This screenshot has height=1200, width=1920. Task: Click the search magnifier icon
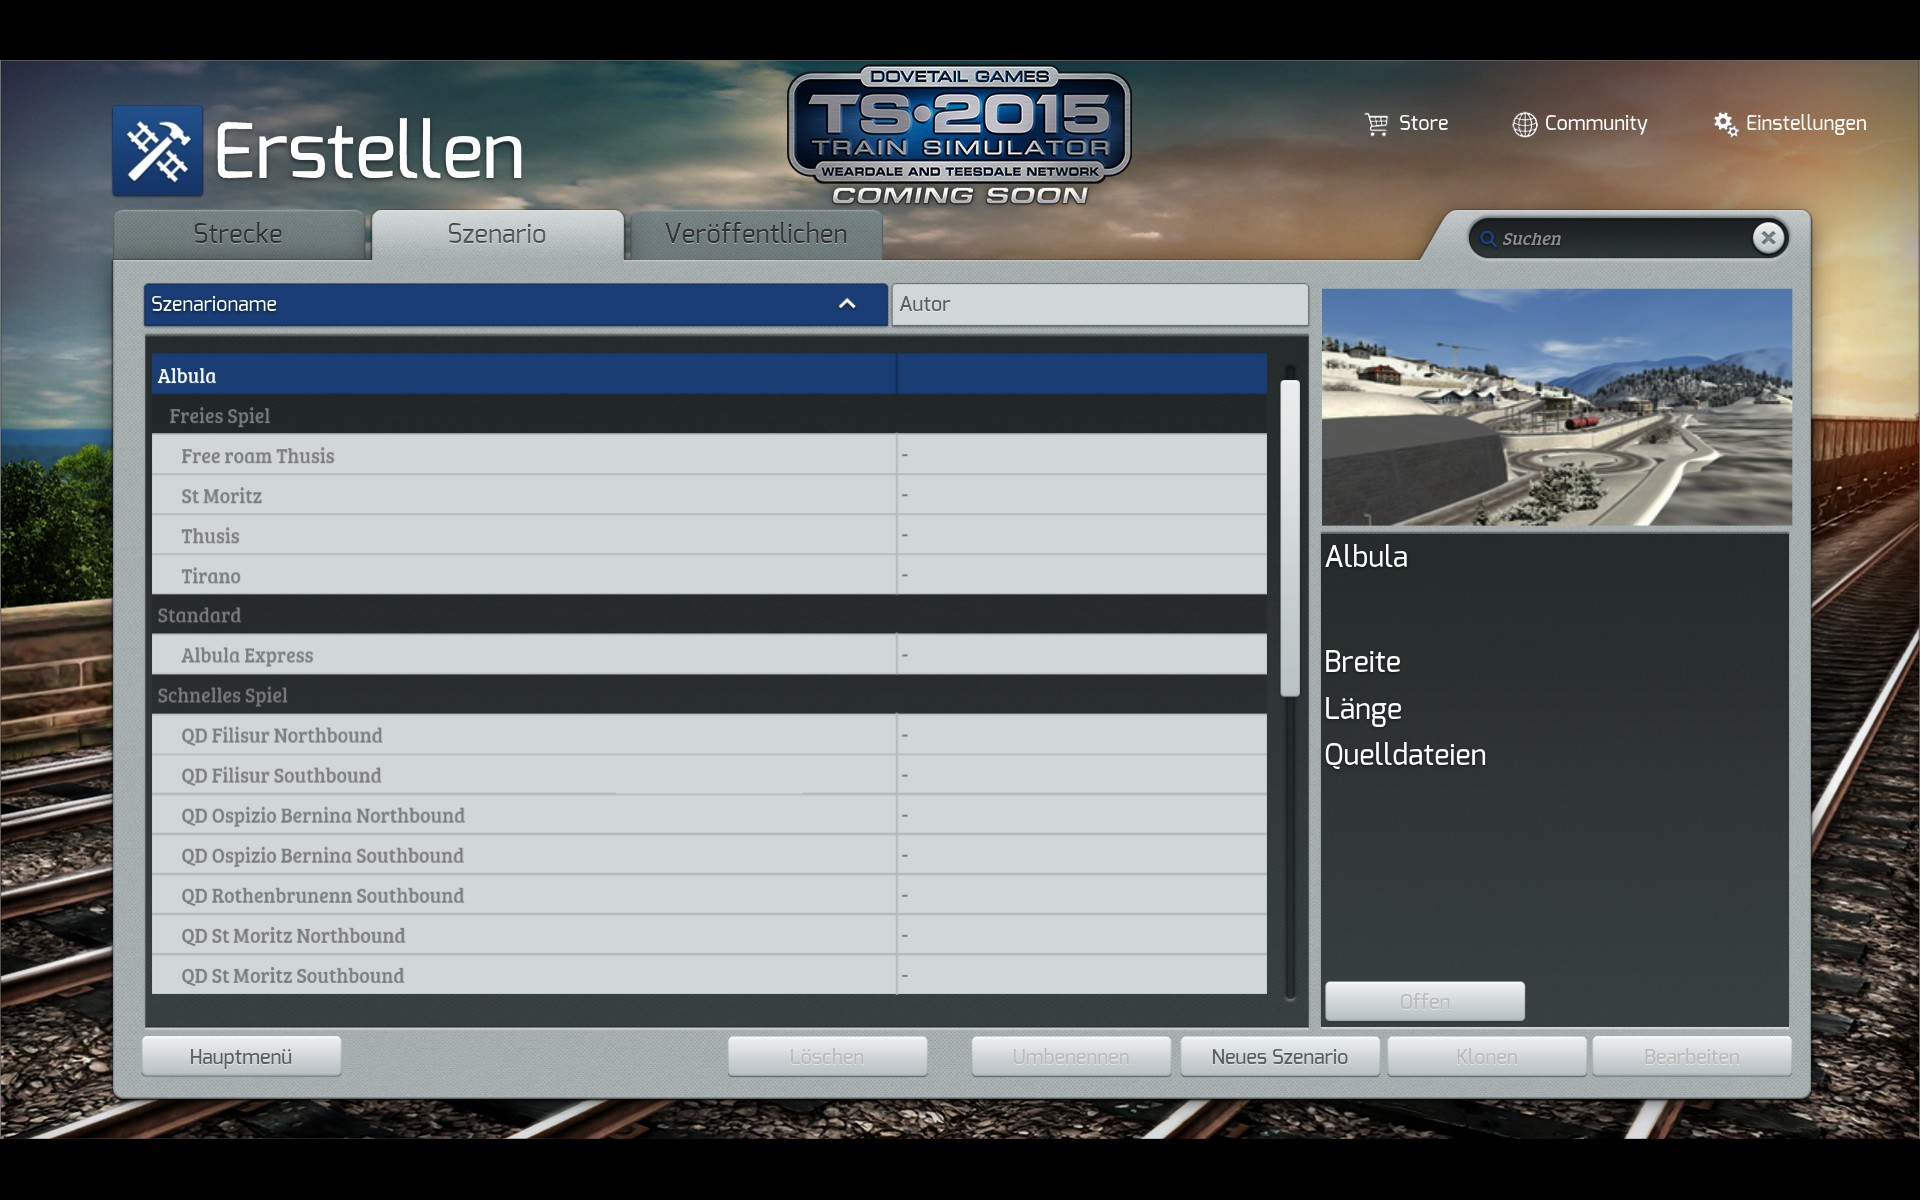point(1488,239)
